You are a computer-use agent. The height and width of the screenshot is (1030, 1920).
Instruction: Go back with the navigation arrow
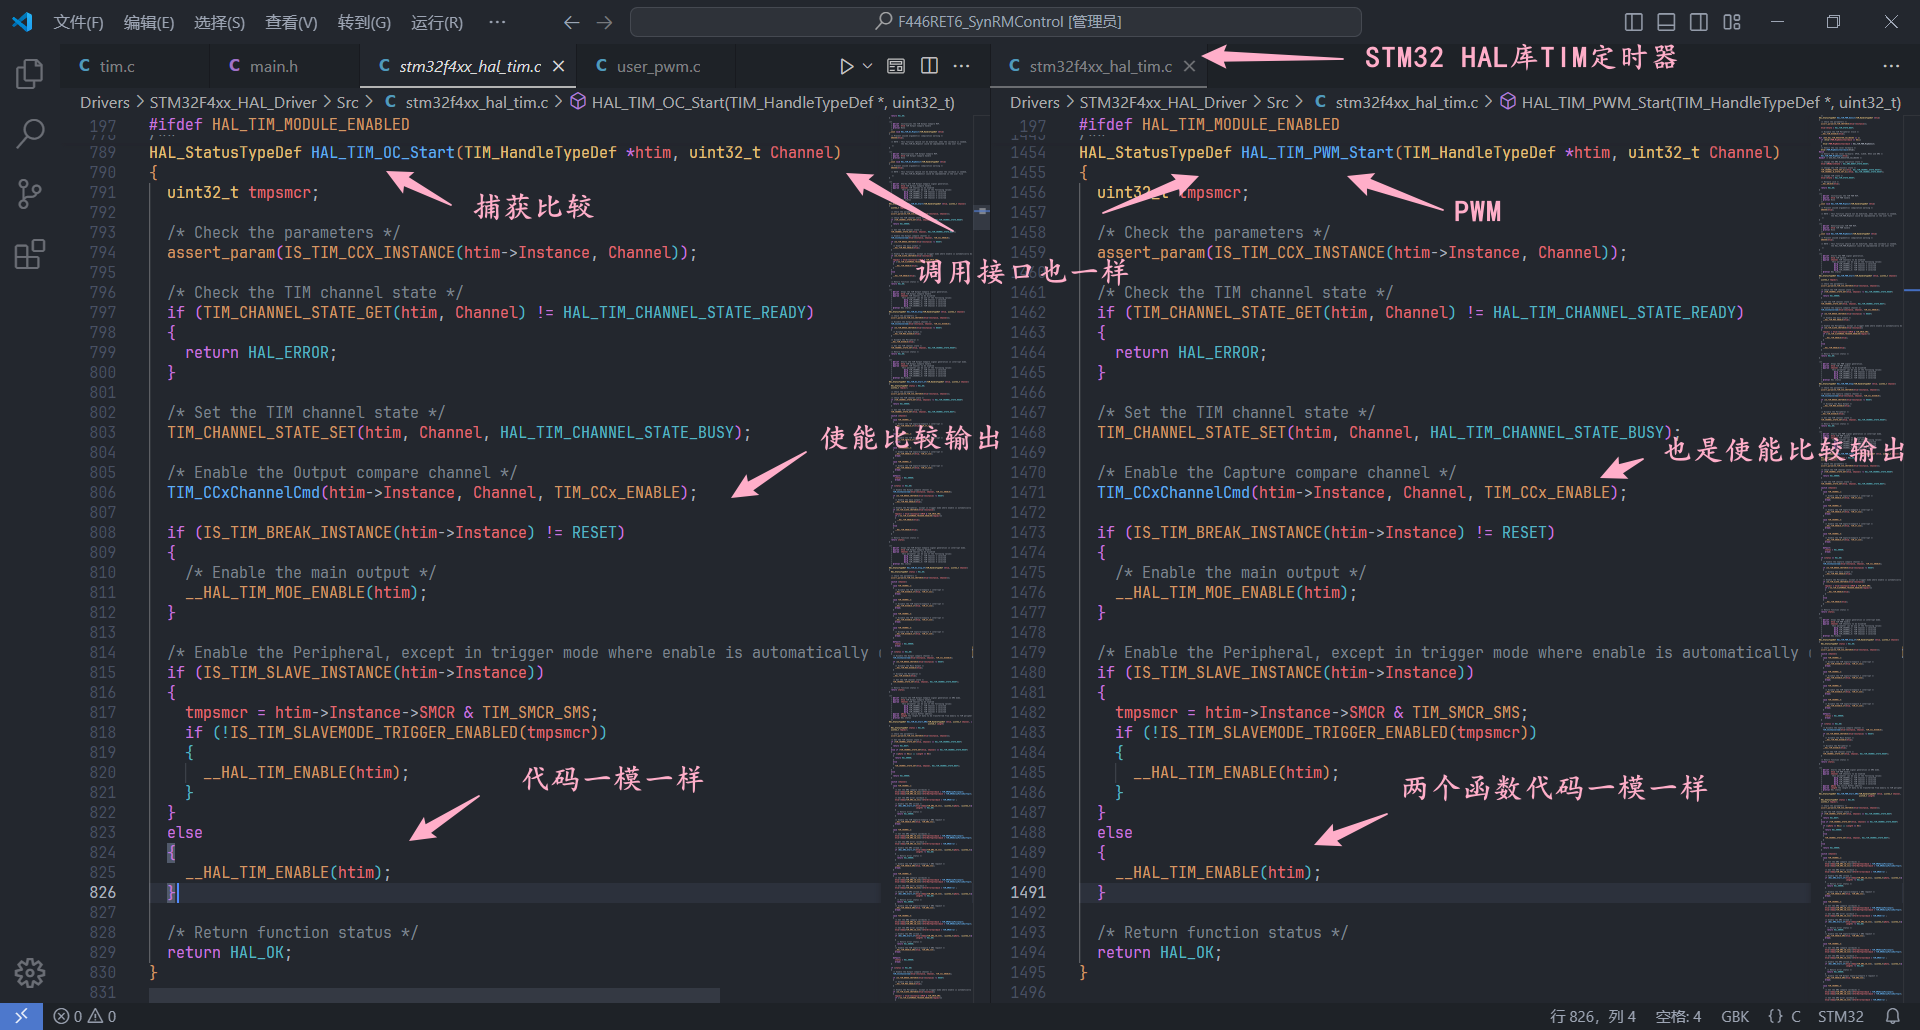tap(571, 22)
